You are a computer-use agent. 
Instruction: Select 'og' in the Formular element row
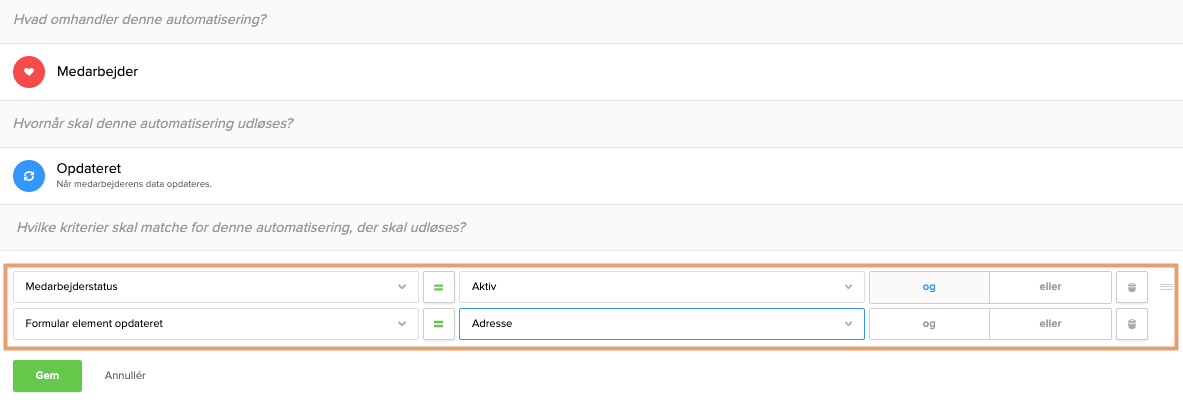(930, 324)
